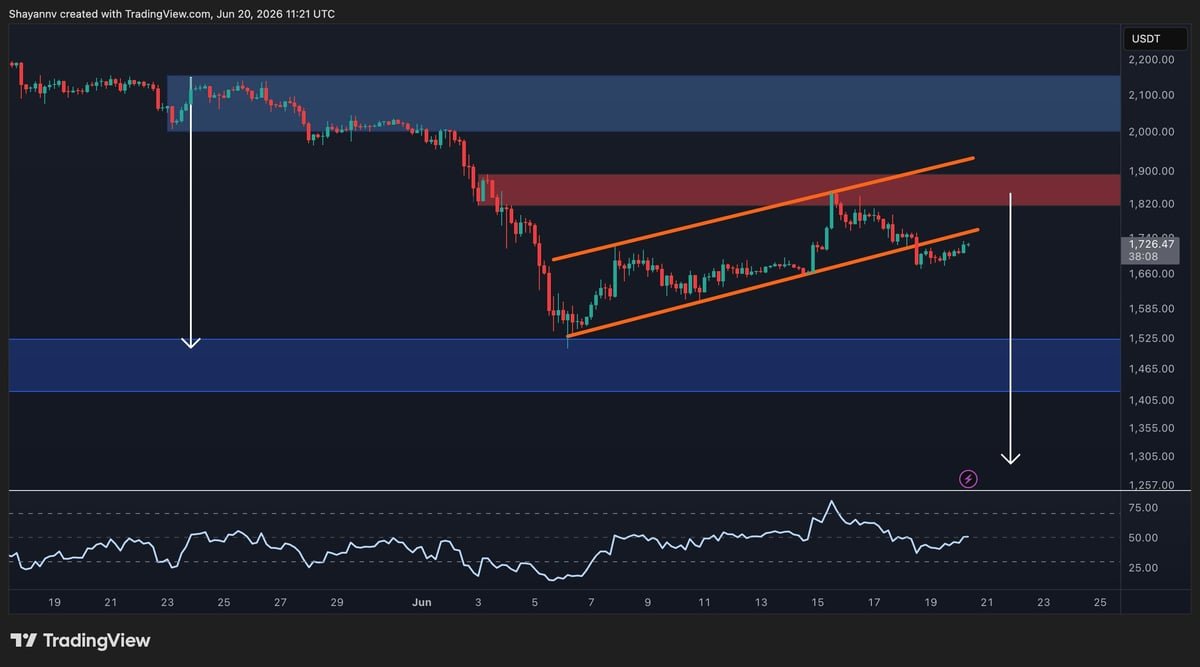Click the purple lightning bolt event icon
Viewport: 1200px width, 667px height.
pos(968,479)
